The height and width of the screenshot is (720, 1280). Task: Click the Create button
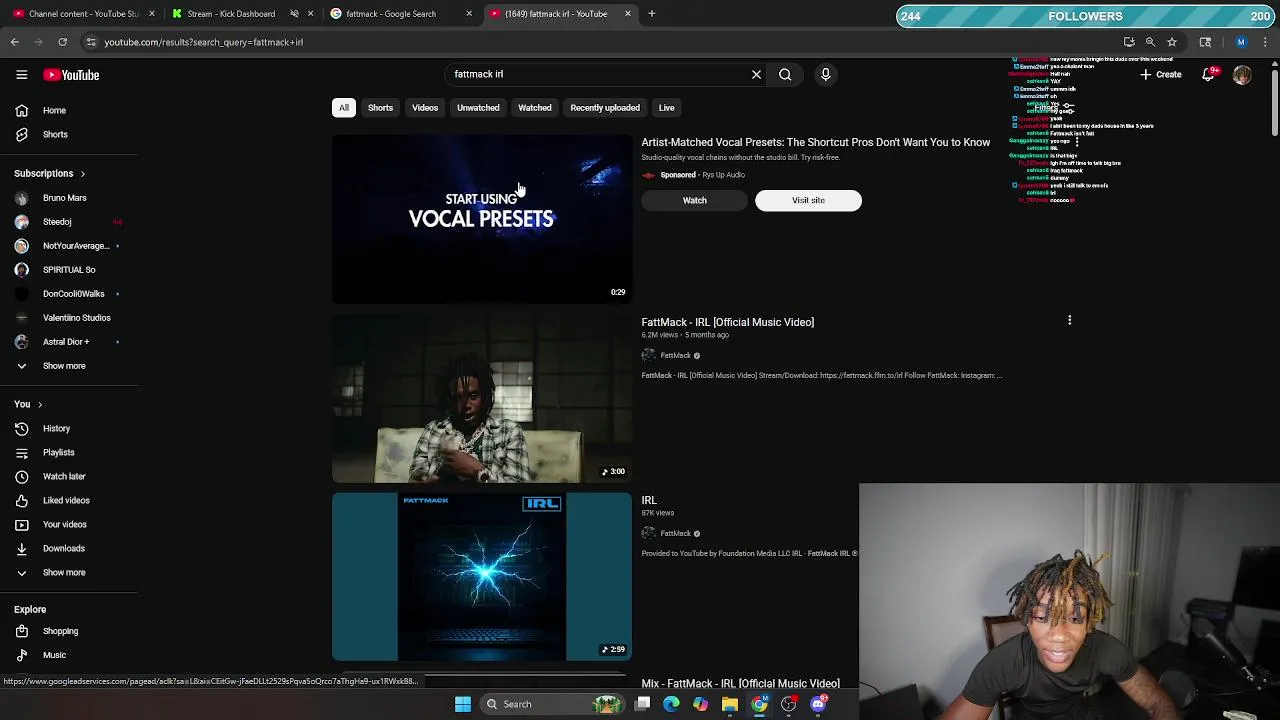coord(1160,75)
